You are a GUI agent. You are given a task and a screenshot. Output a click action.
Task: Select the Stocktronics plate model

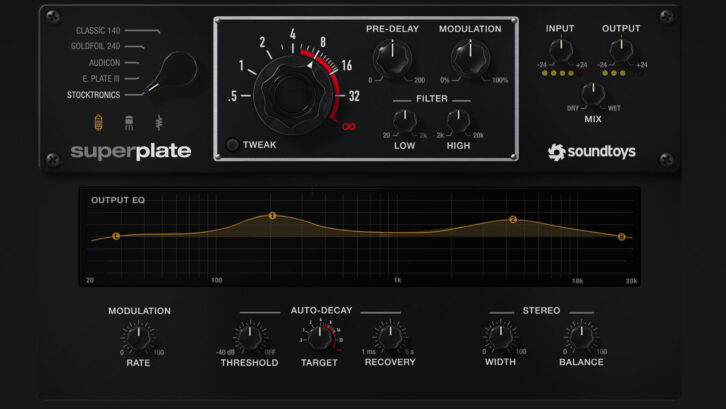point(94,95)
